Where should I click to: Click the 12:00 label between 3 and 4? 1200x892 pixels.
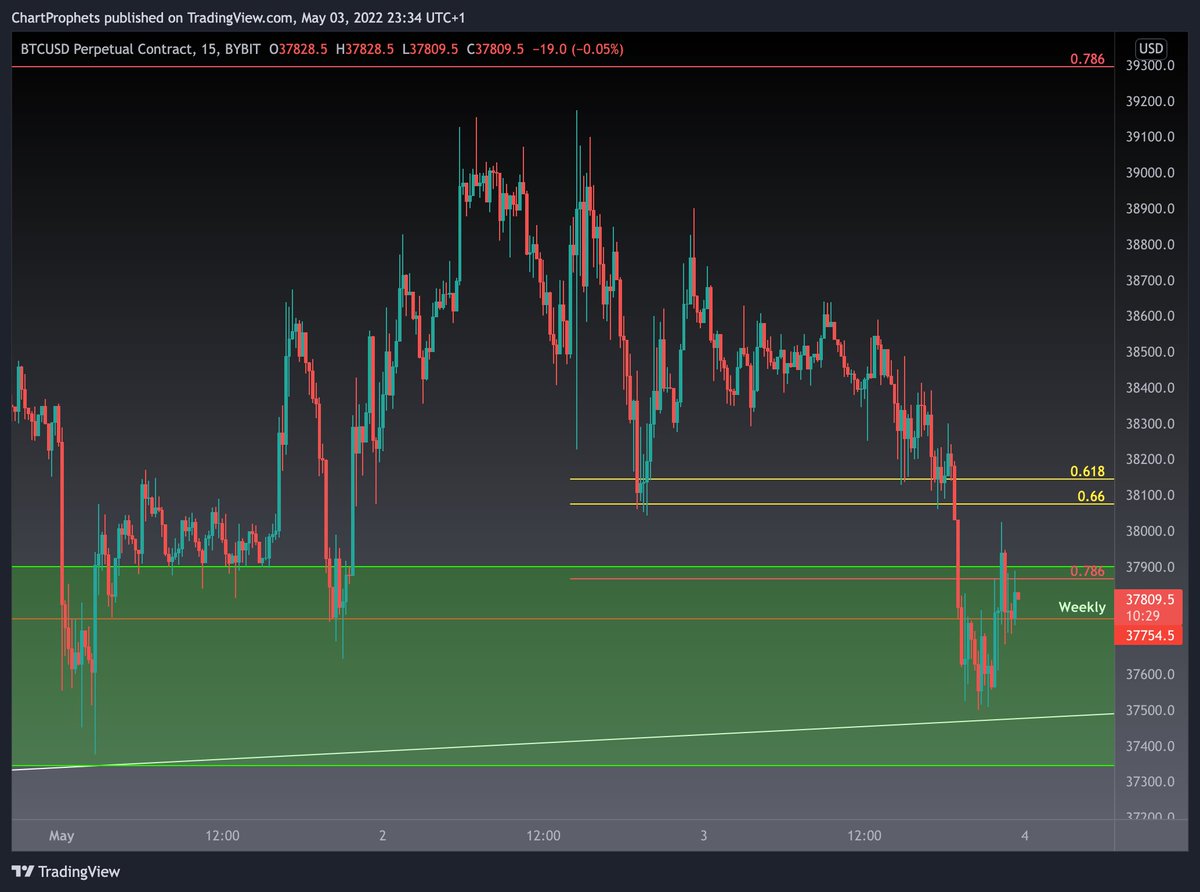pyautogui.click(x=864, y=836)
